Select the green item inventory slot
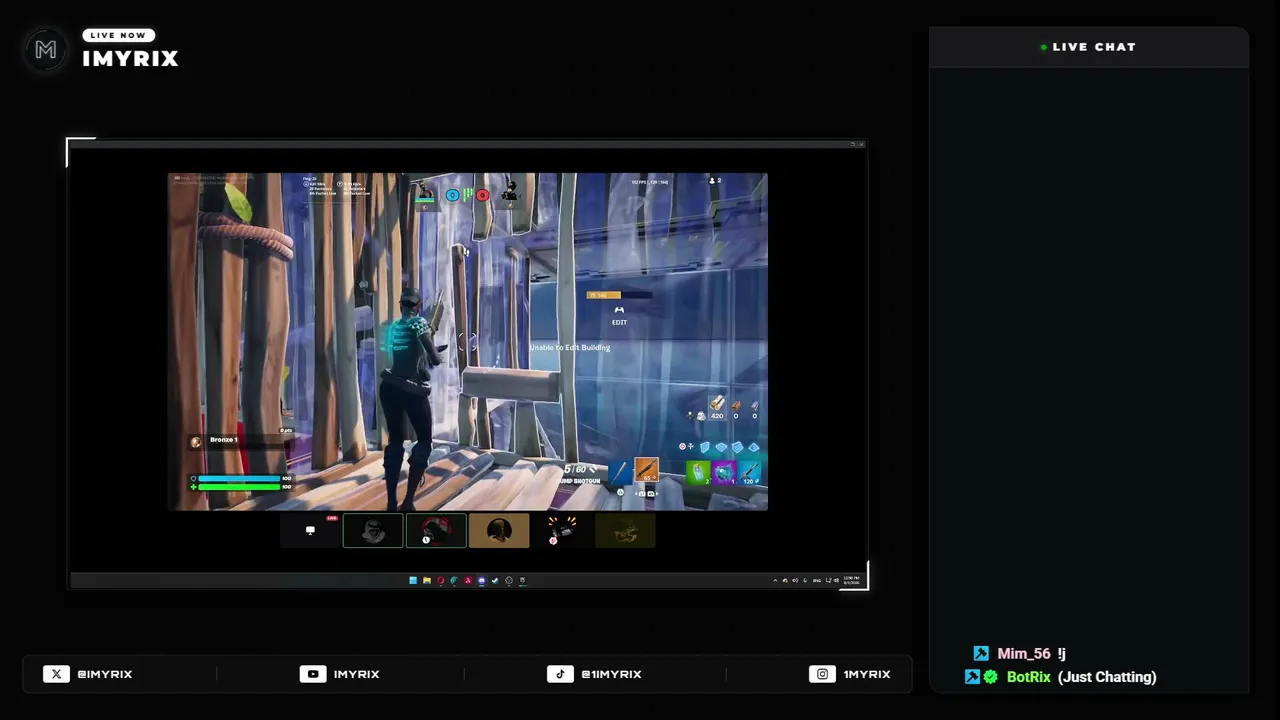The height and width of the screenshot is (720, 1280). (698, 472)
